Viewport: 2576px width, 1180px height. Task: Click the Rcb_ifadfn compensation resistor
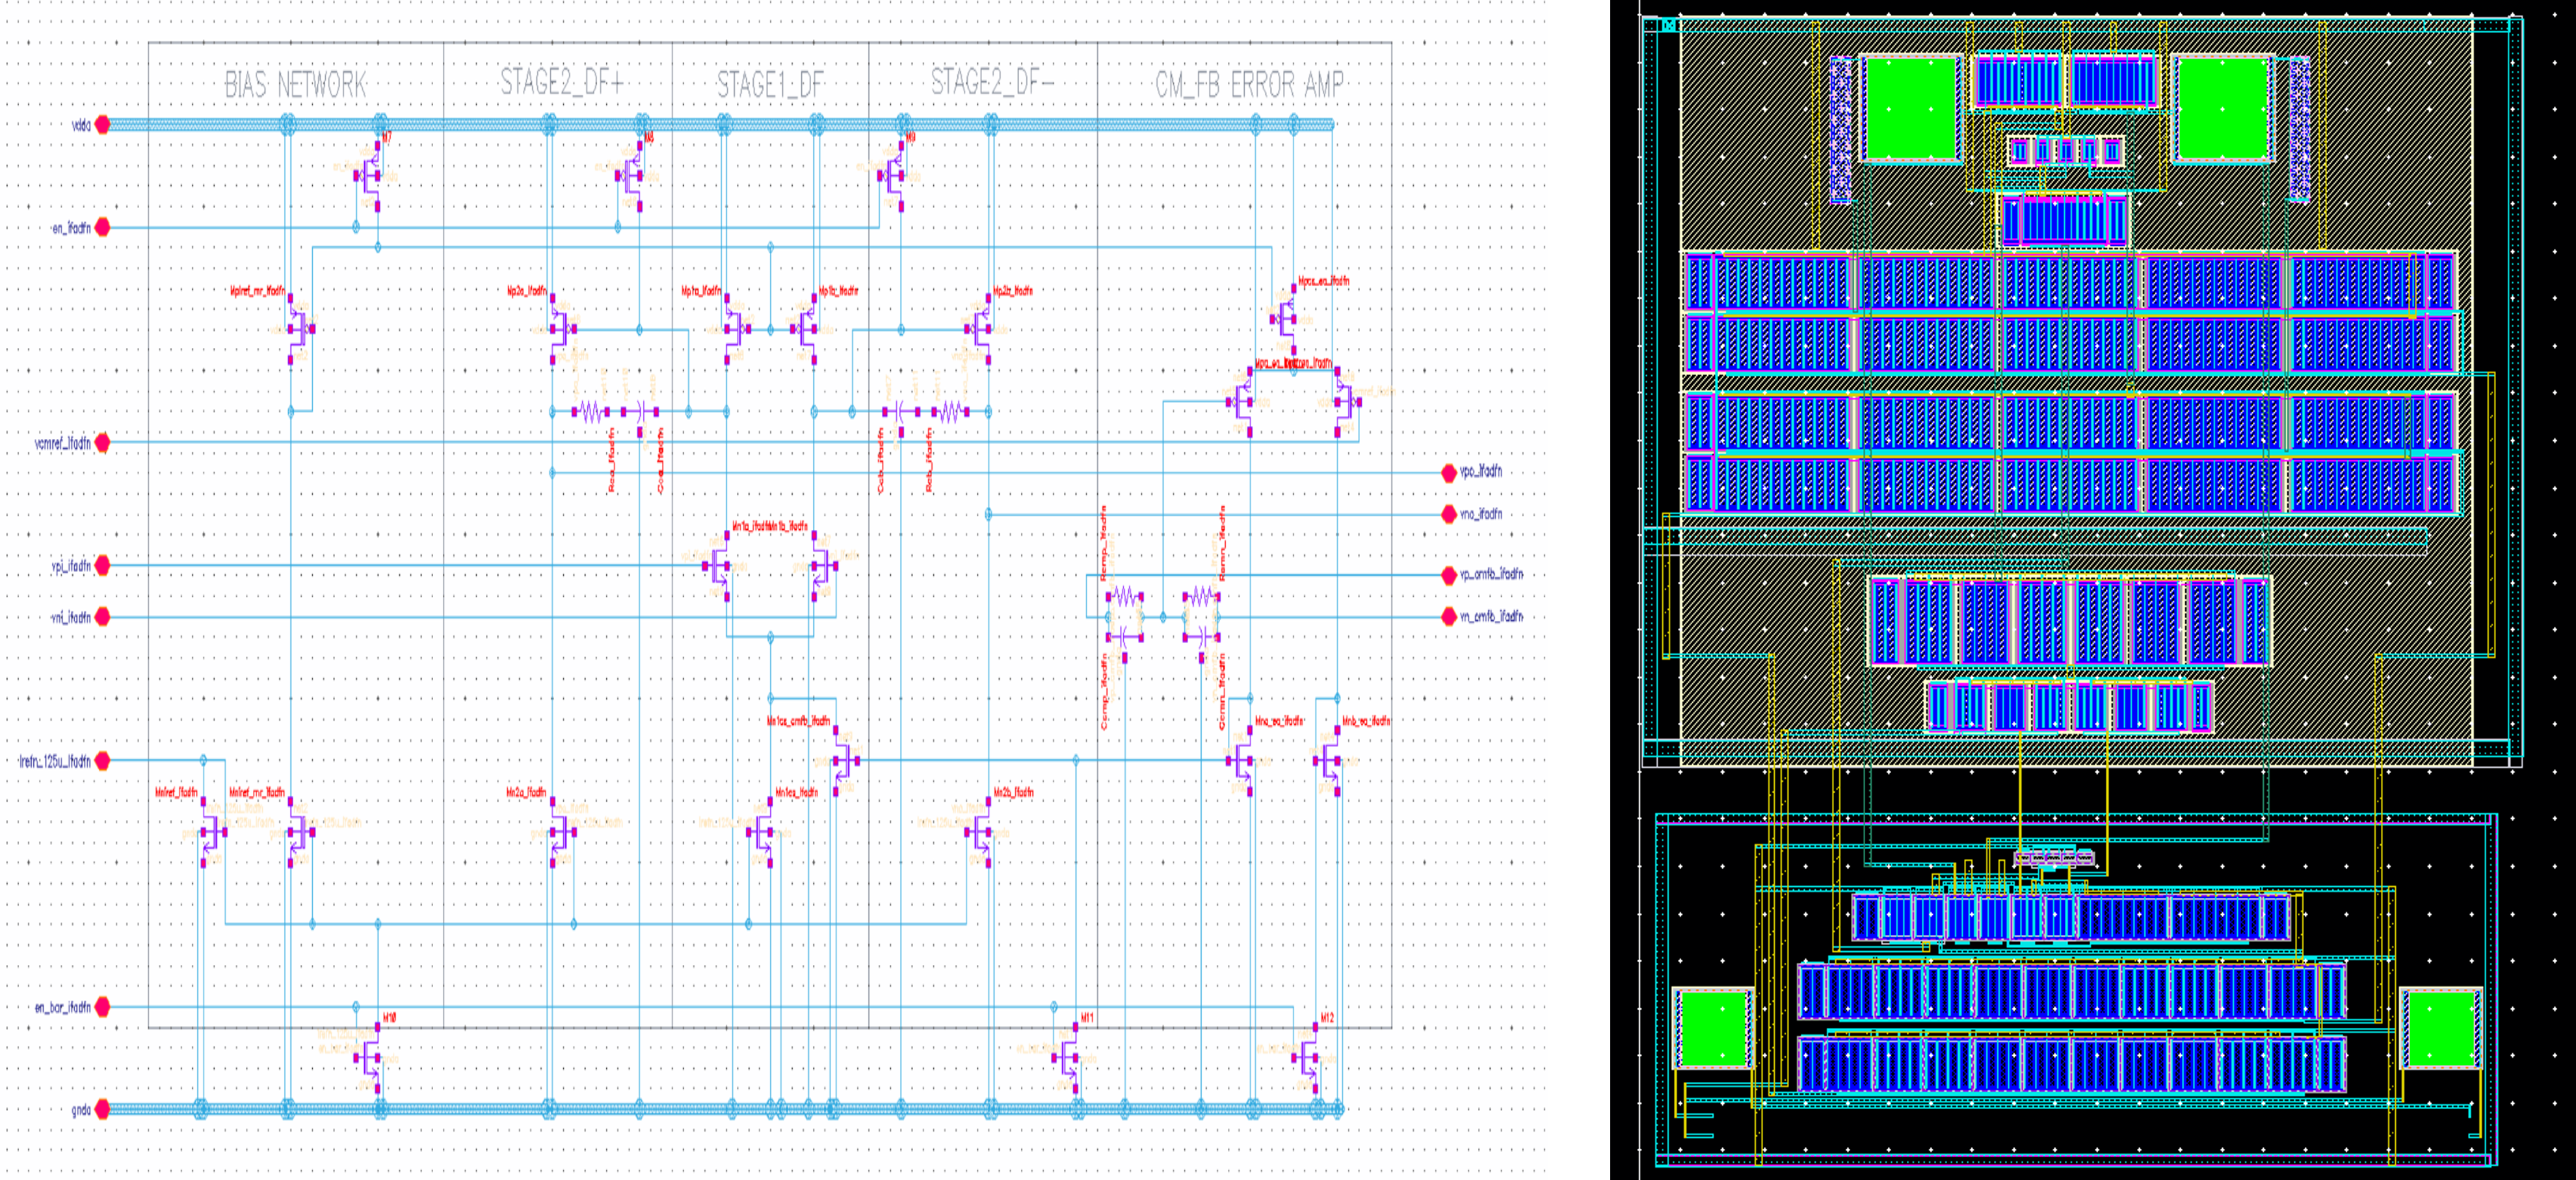click(x=950, y=411)
